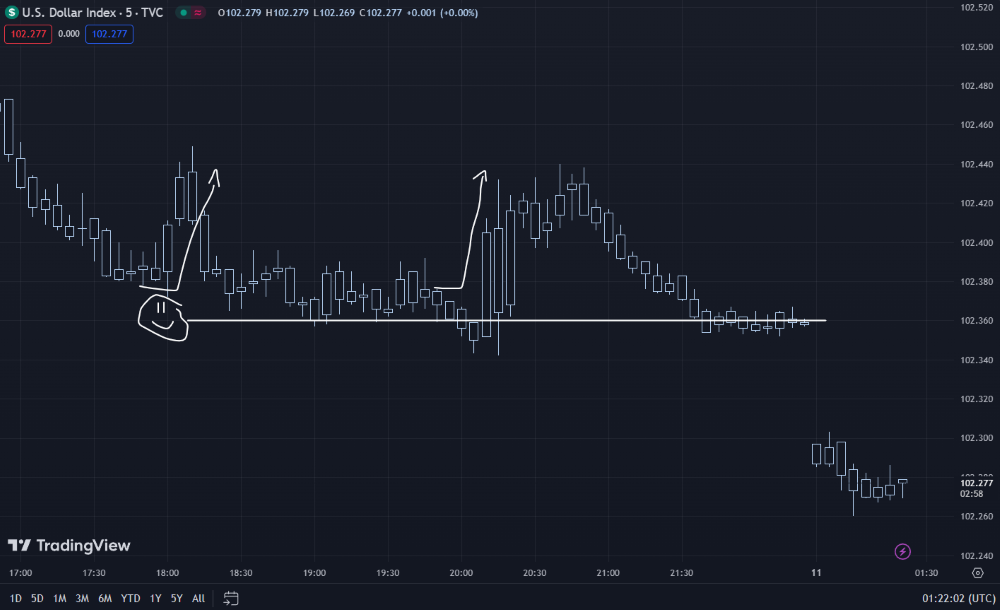1000x610 pixels.
Task: Select the All time range
Action: click(x=198, y=599)
